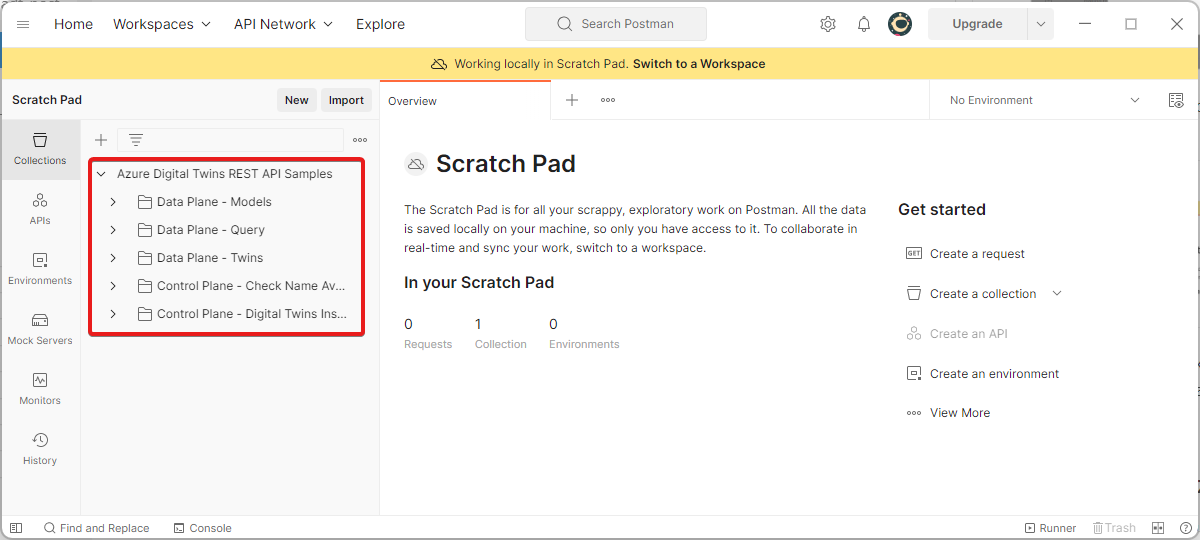This screenshot has height=540, width=1200.
Task: Click Create a collection
Action: [983, 294]
